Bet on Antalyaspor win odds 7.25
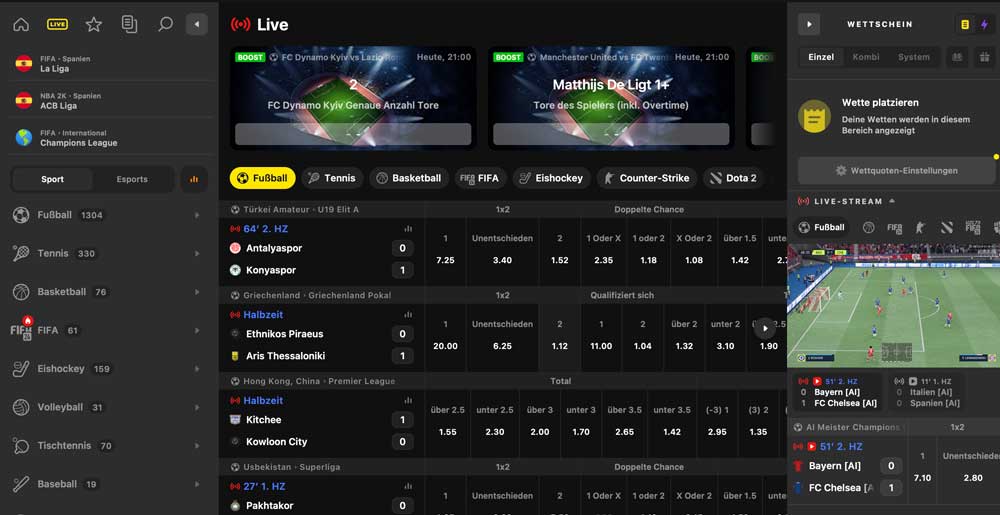Viewport: 1000px width, 515px height. pos(445,252)
